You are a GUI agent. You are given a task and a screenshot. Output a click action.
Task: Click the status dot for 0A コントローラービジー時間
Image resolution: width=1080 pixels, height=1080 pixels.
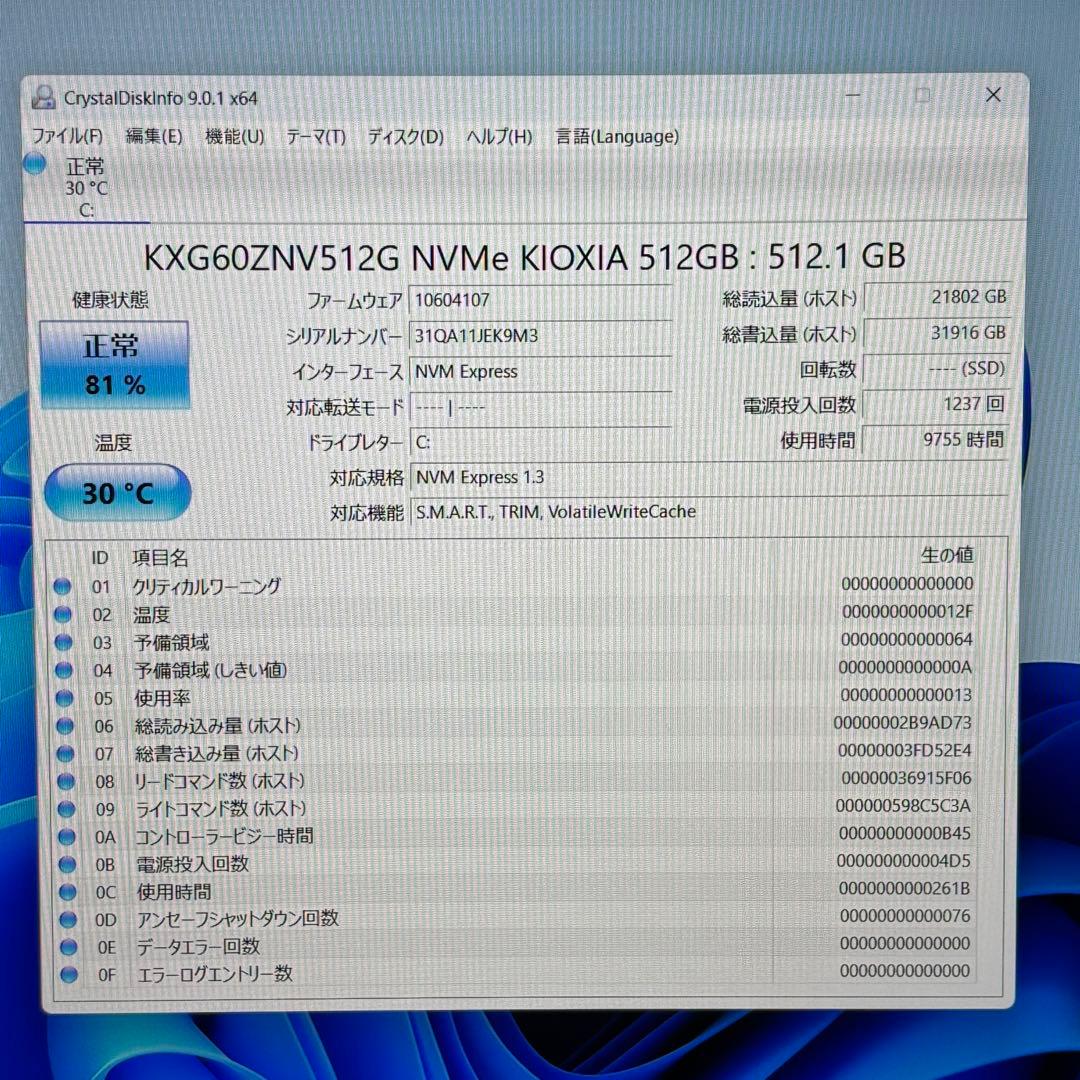coord(67,837)
